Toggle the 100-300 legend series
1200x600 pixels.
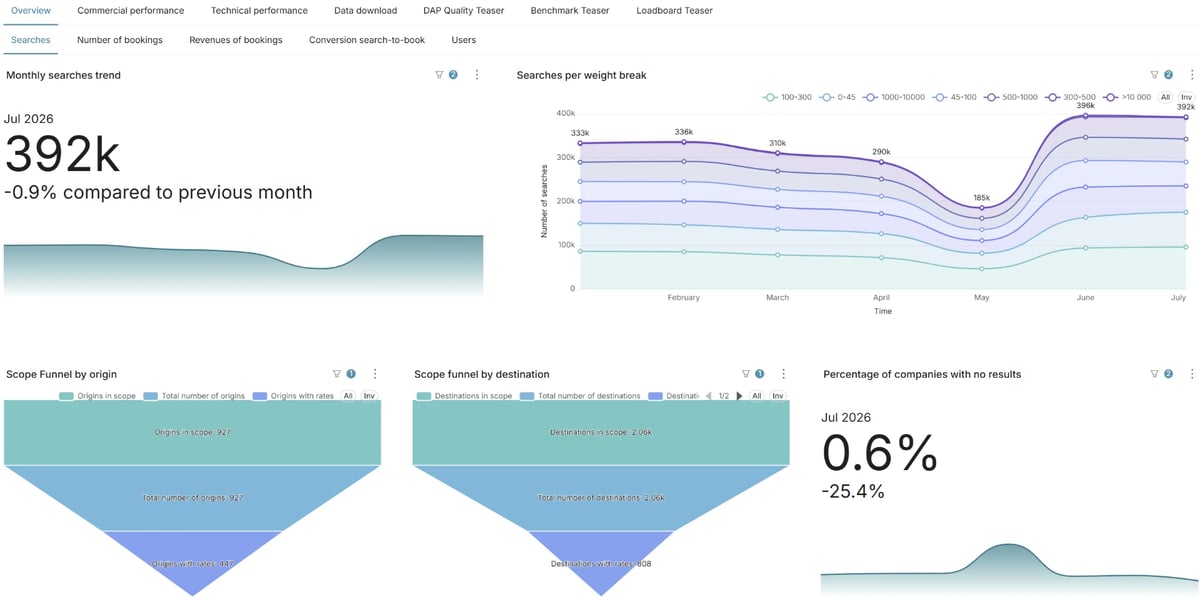tap(787, 97)
